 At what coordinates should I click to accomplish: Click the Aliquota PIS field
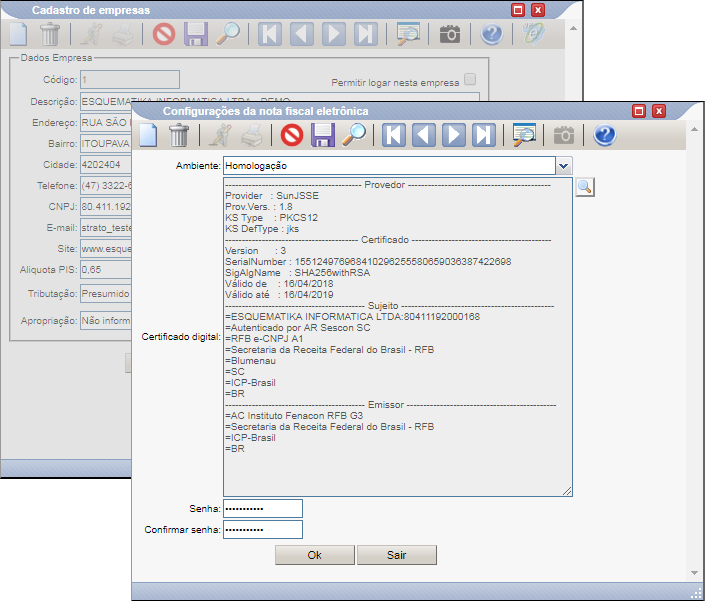coord(106,270)
